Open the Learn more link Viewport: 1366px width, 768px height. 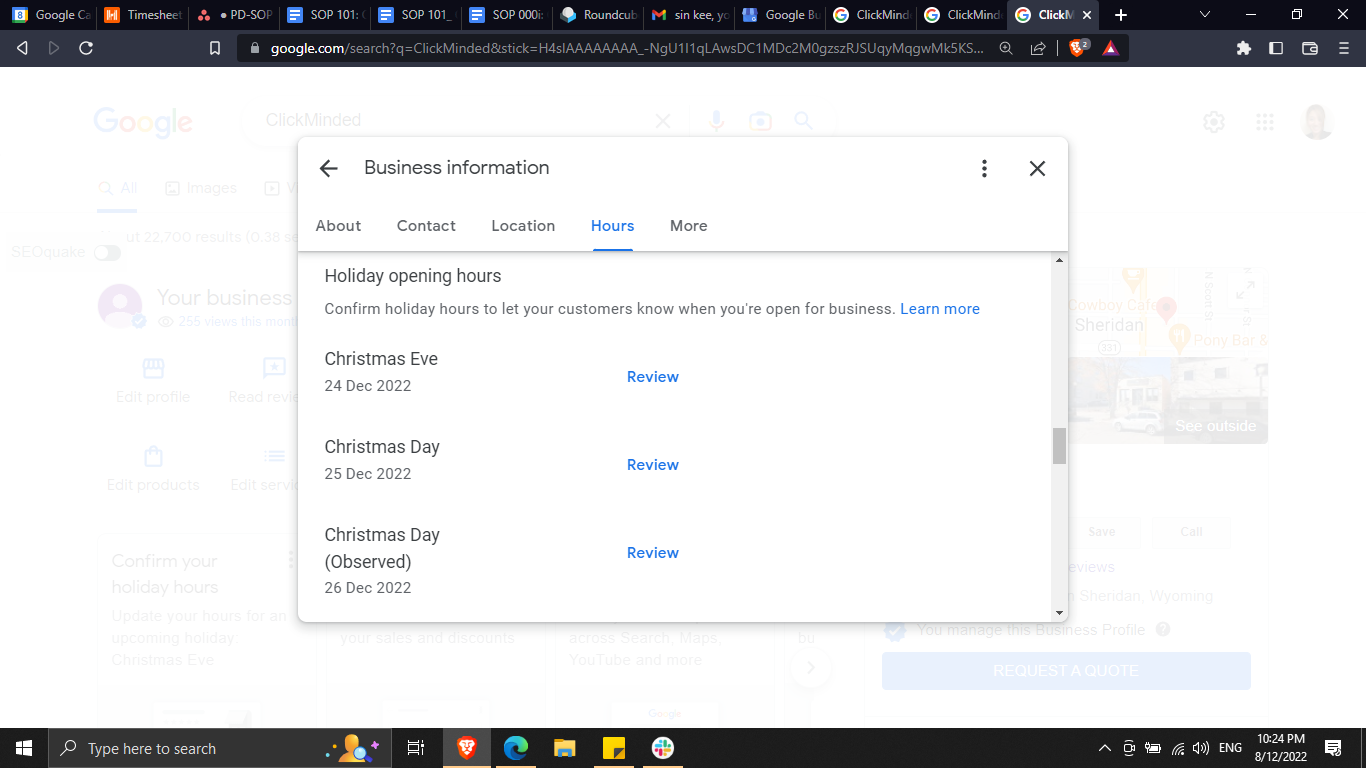(939, 309)
